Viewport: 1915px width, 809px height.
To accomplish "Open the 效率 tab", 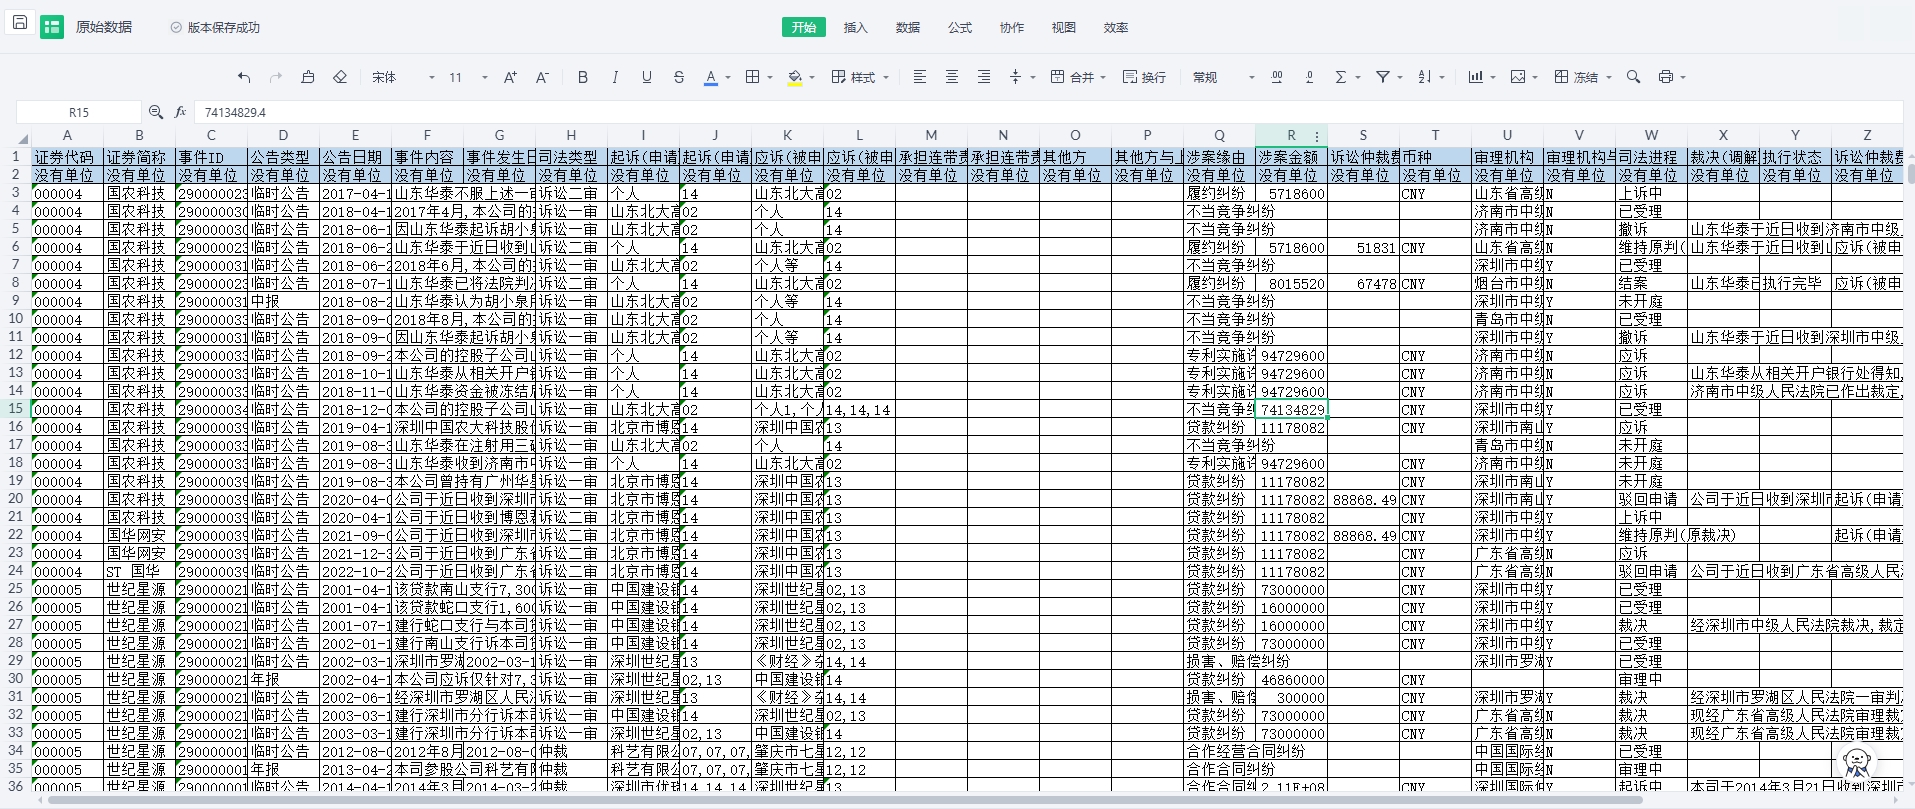I will click(1116, 27).
